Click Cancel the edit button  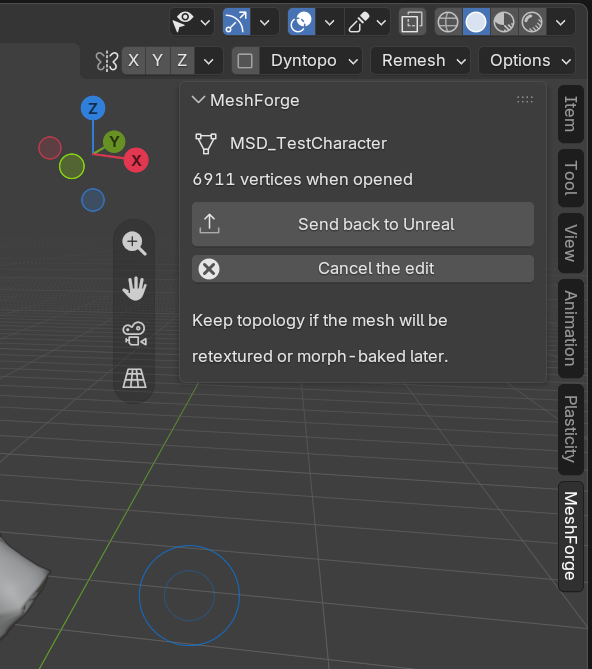pos(363,268)
